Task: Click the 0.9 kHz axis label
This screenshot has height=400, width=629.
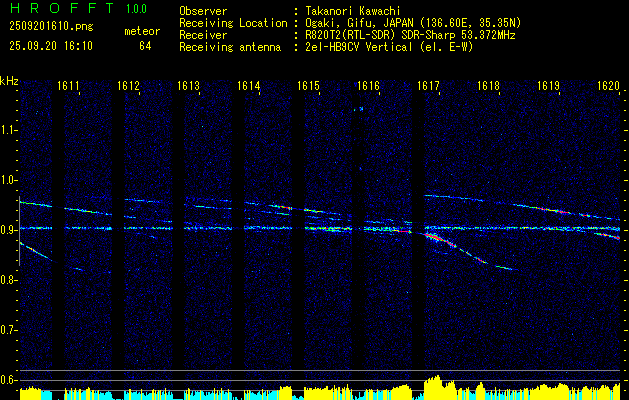Action: [8, 230]
